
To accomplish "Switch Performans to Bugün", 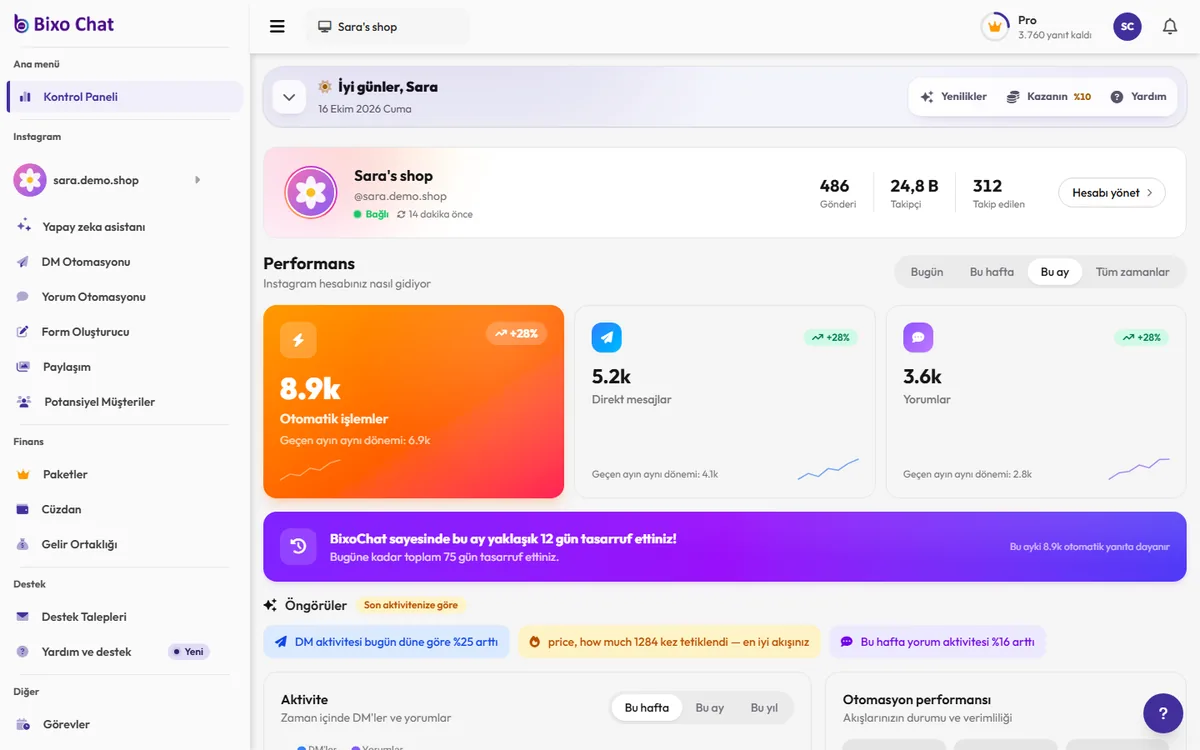I will point(927,272).
